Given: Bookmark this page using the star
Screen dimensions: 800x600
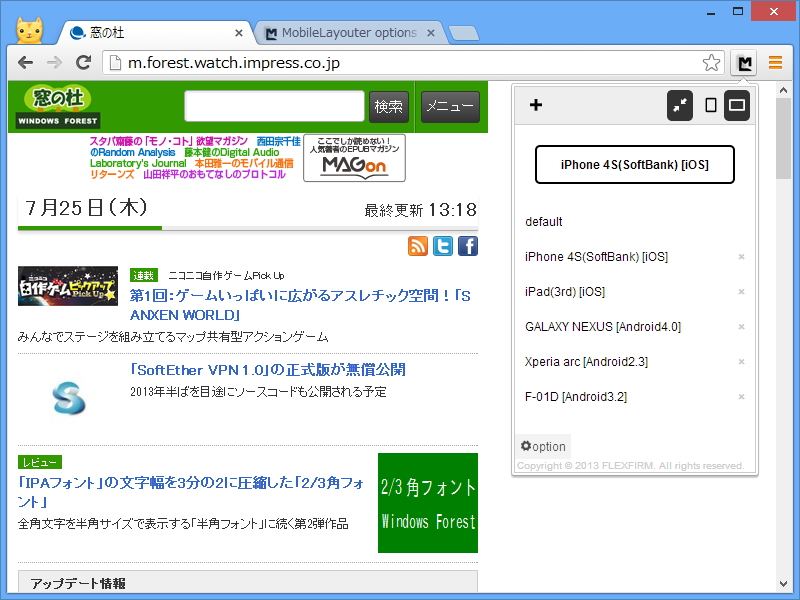Looking at the screenshot, I should (x=711, y=62).
